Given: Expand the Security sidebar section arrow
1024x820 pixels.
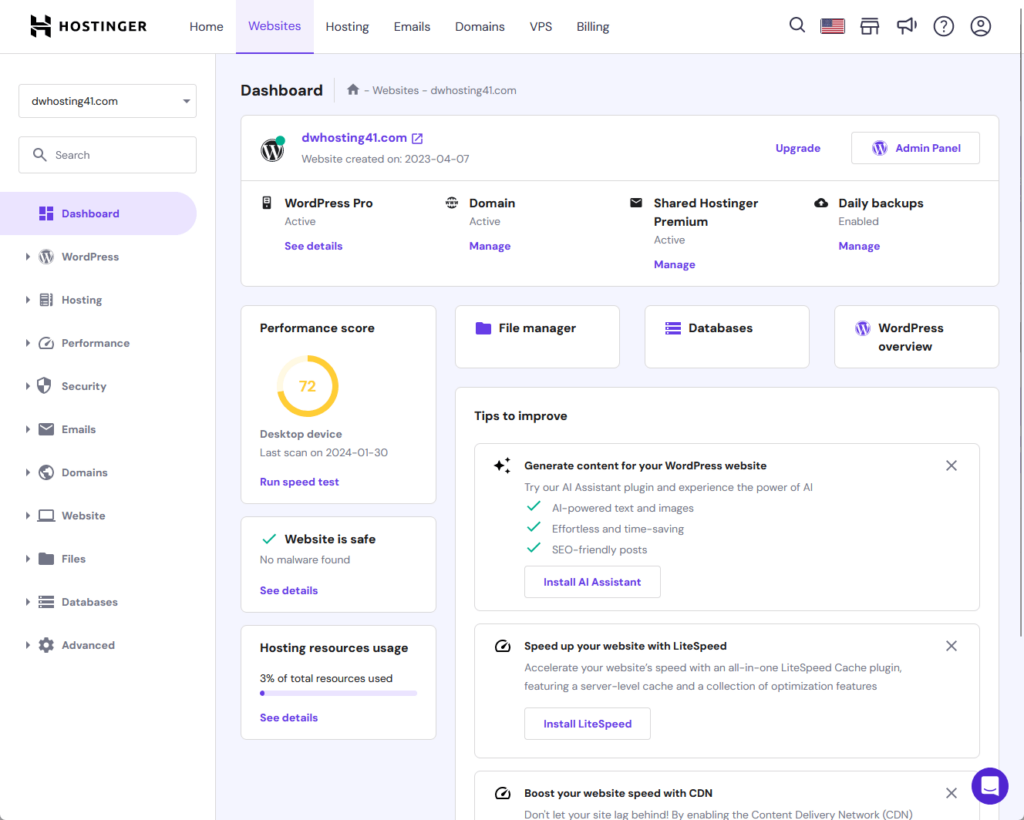Looking at the screenshot, I should [x=27, y=386].
